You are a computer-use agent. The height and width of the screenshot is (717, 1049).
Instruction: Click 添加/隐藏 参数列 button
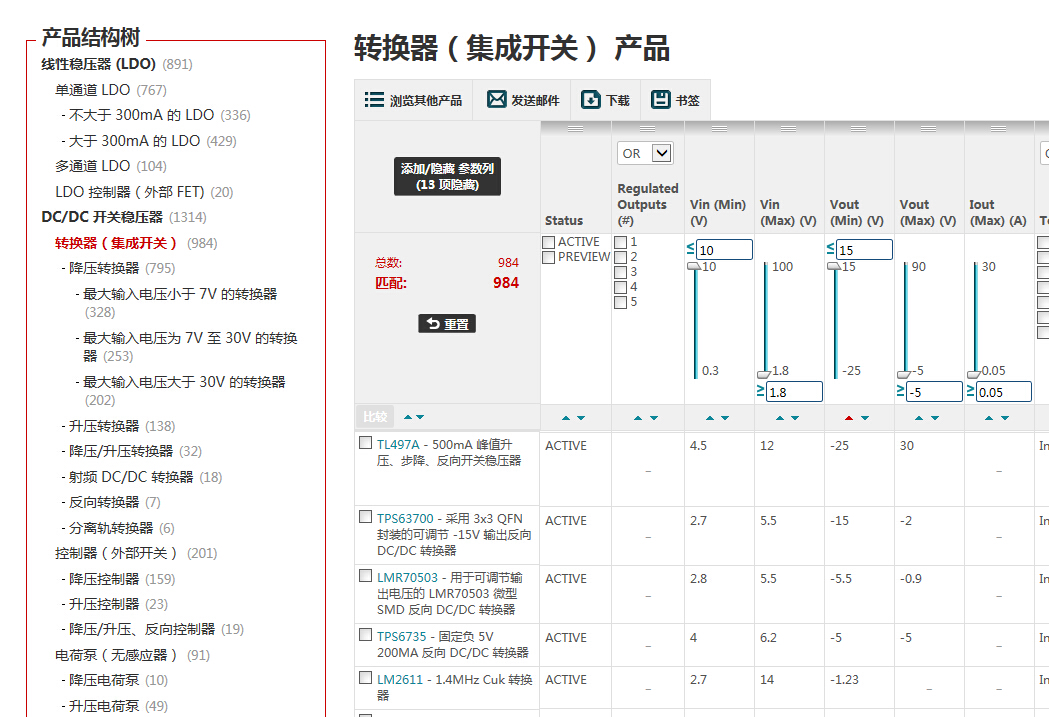tap(447, 177)
